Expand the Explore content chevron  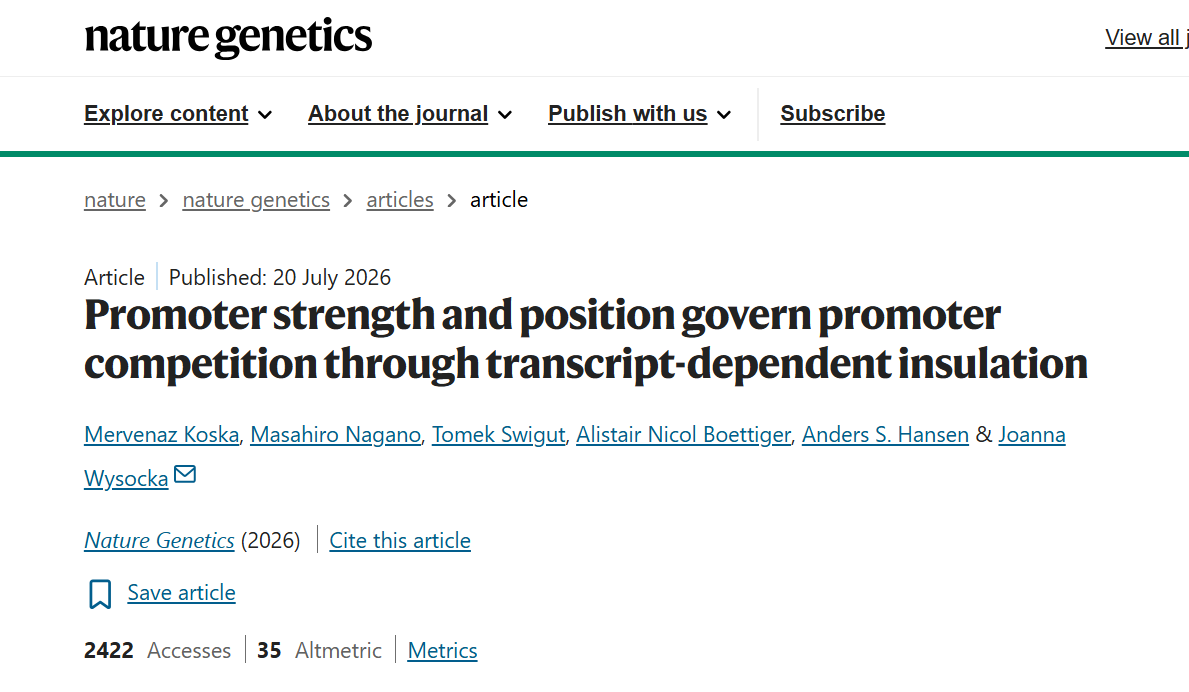(x=265, y=115)
